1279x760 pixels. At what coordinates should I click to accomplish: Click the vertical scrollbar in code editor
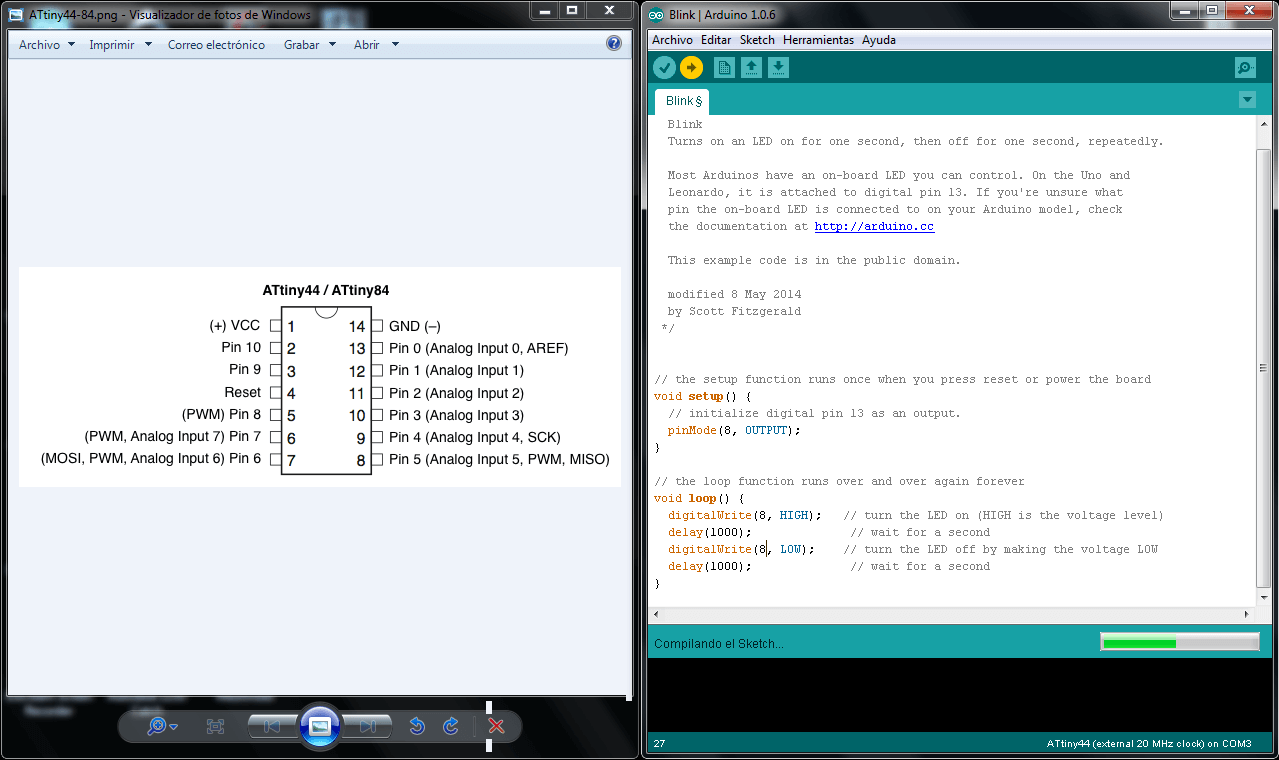coord(1263,370)
